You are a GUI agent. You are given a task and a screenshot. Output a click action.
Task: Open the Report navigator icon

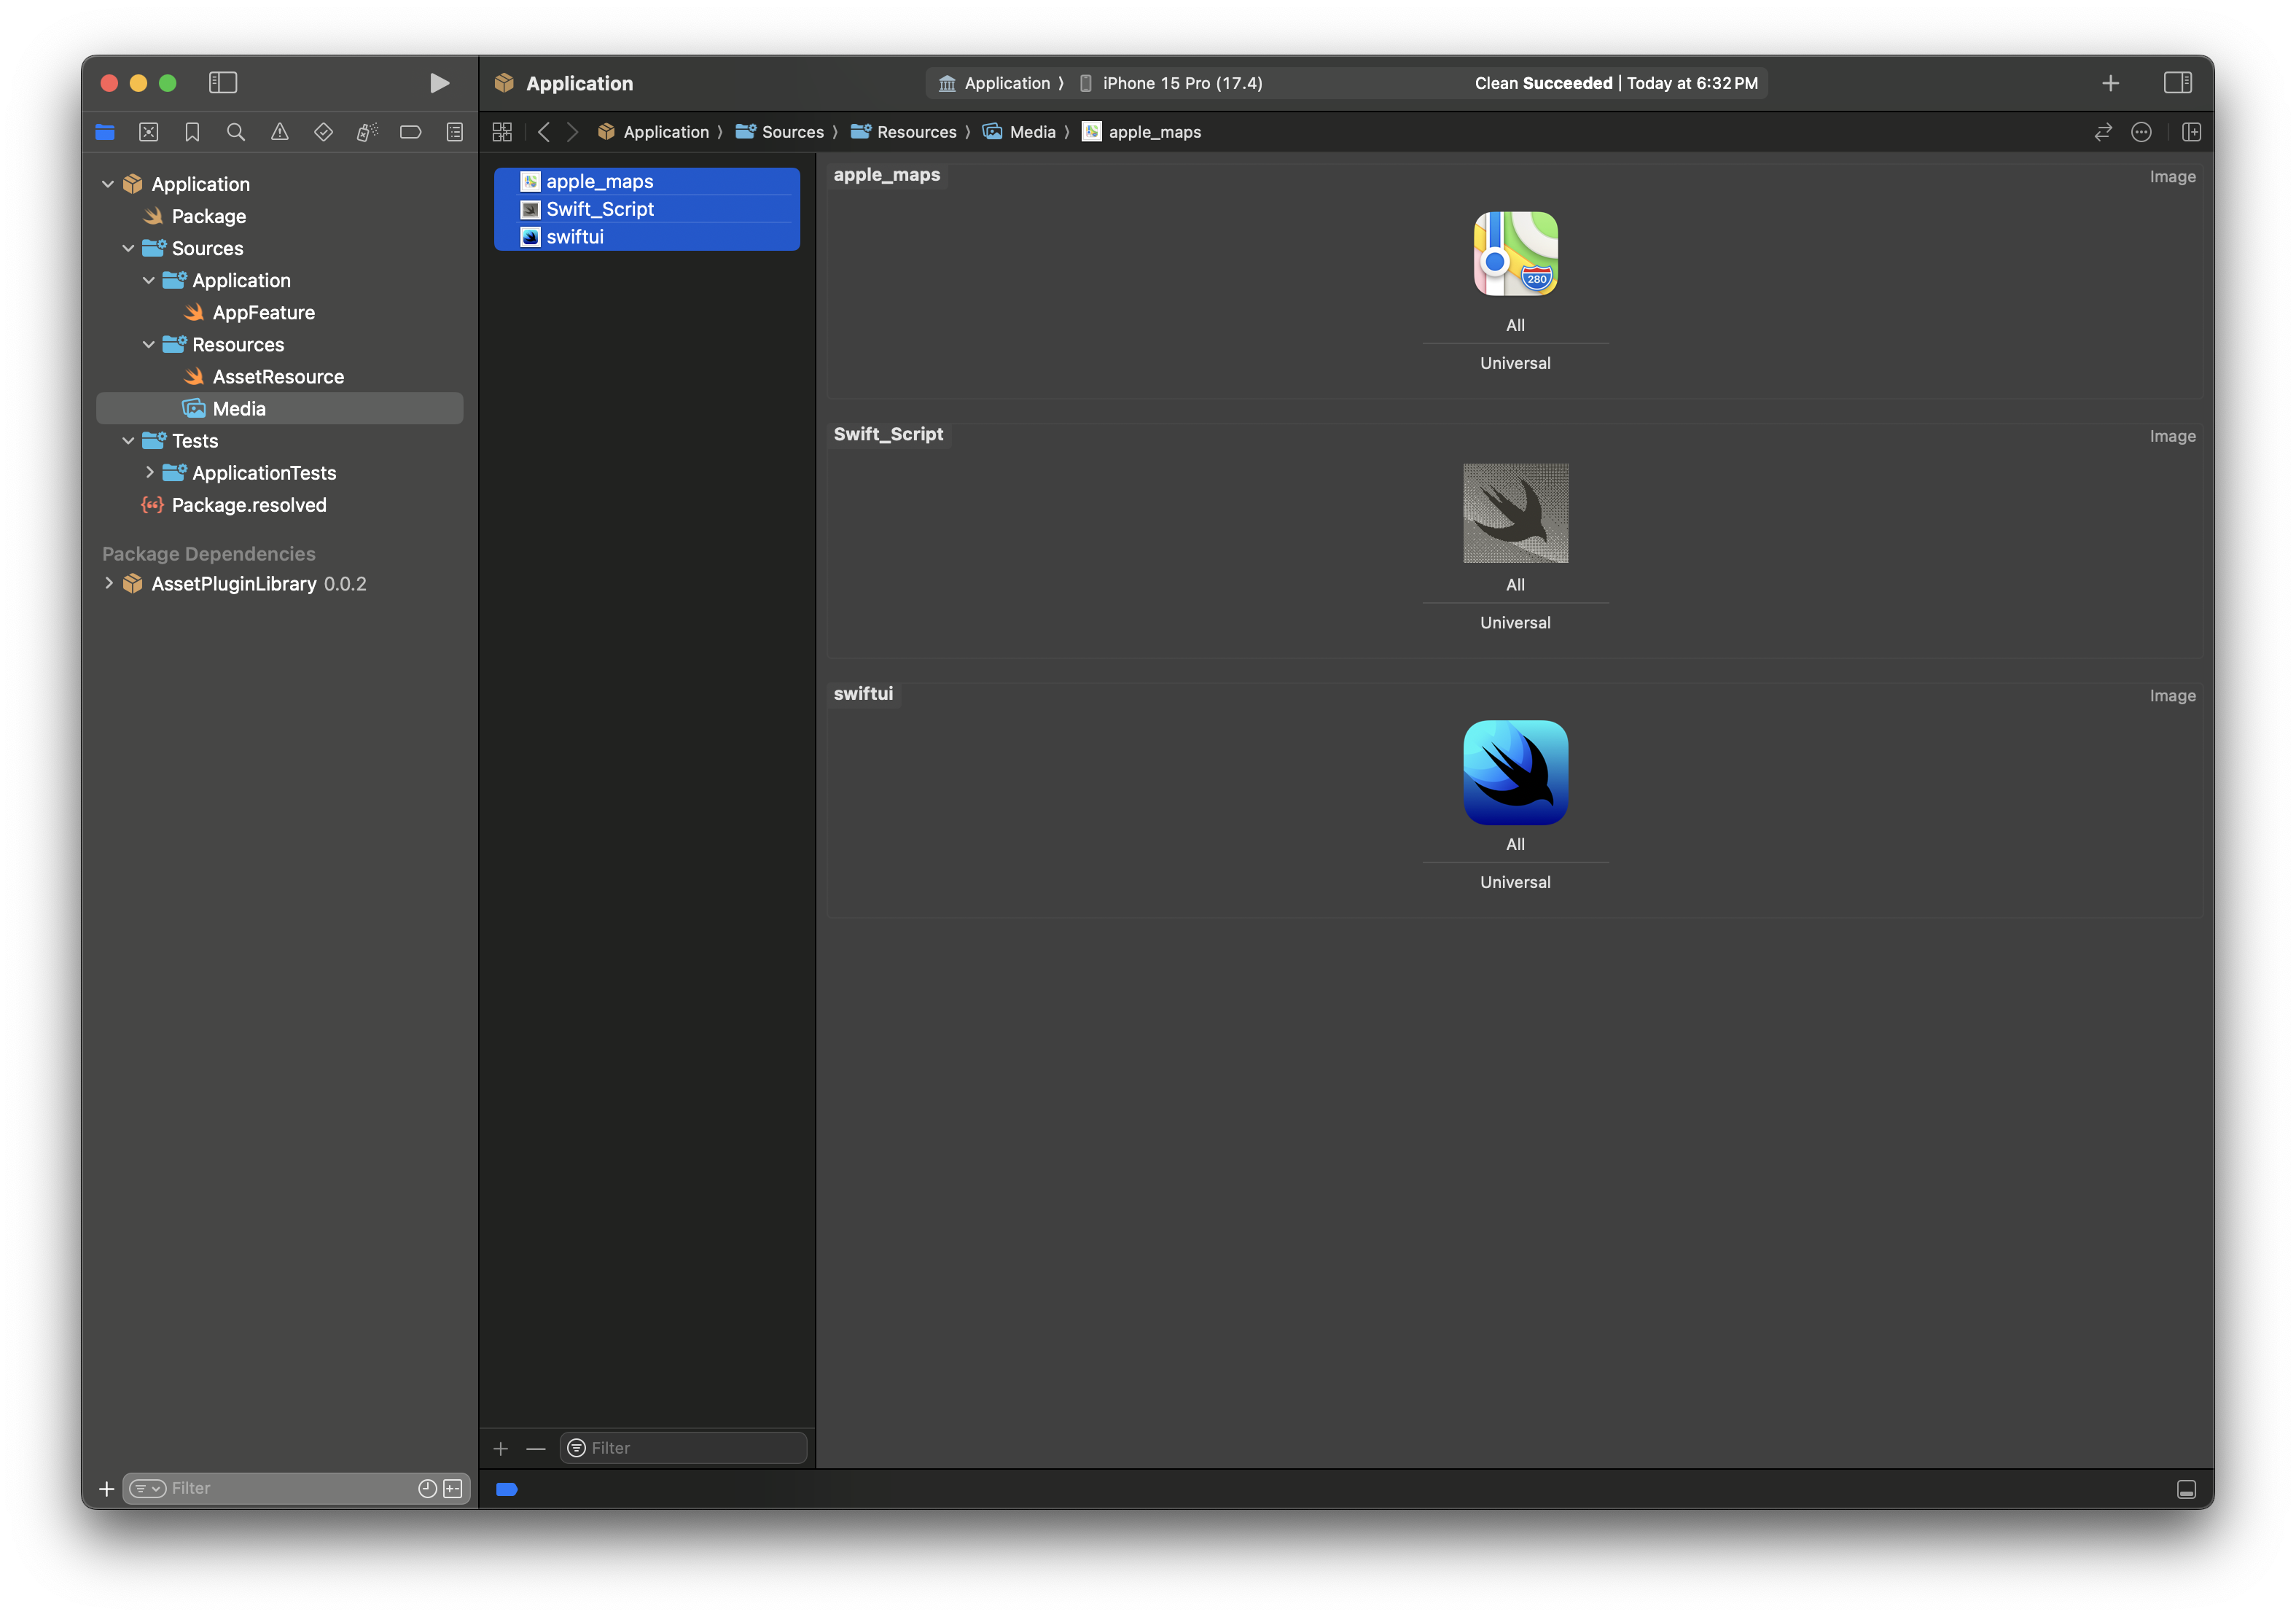pyautogui.click(x=455, y=132)
